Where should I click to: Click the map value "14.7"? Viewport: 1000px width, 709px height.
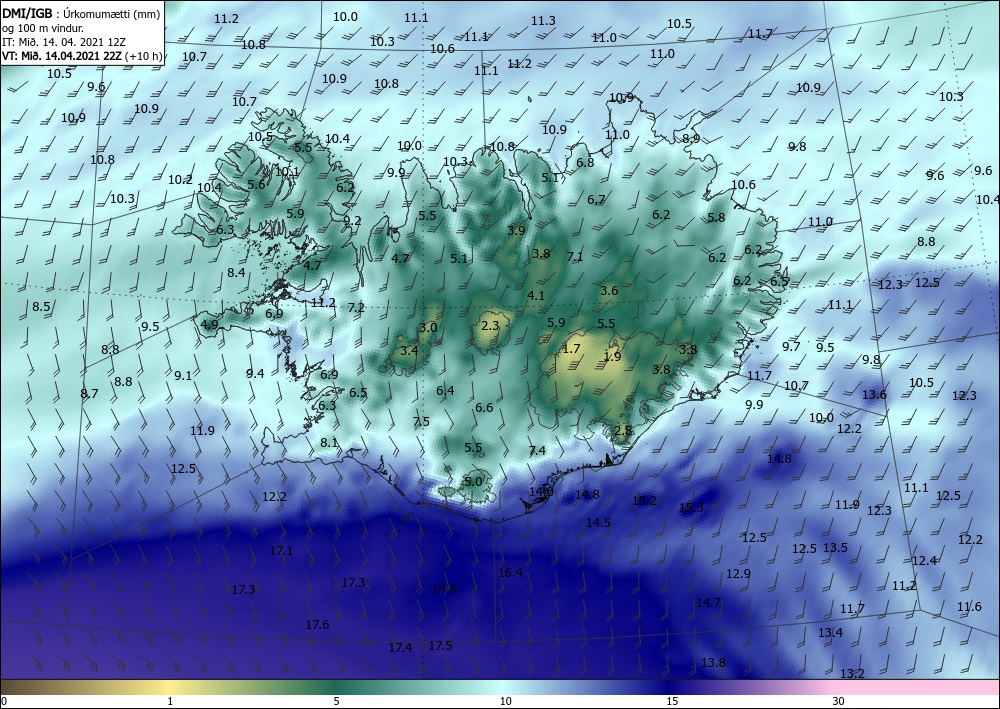pyautogui.click(x=708, y=603)
